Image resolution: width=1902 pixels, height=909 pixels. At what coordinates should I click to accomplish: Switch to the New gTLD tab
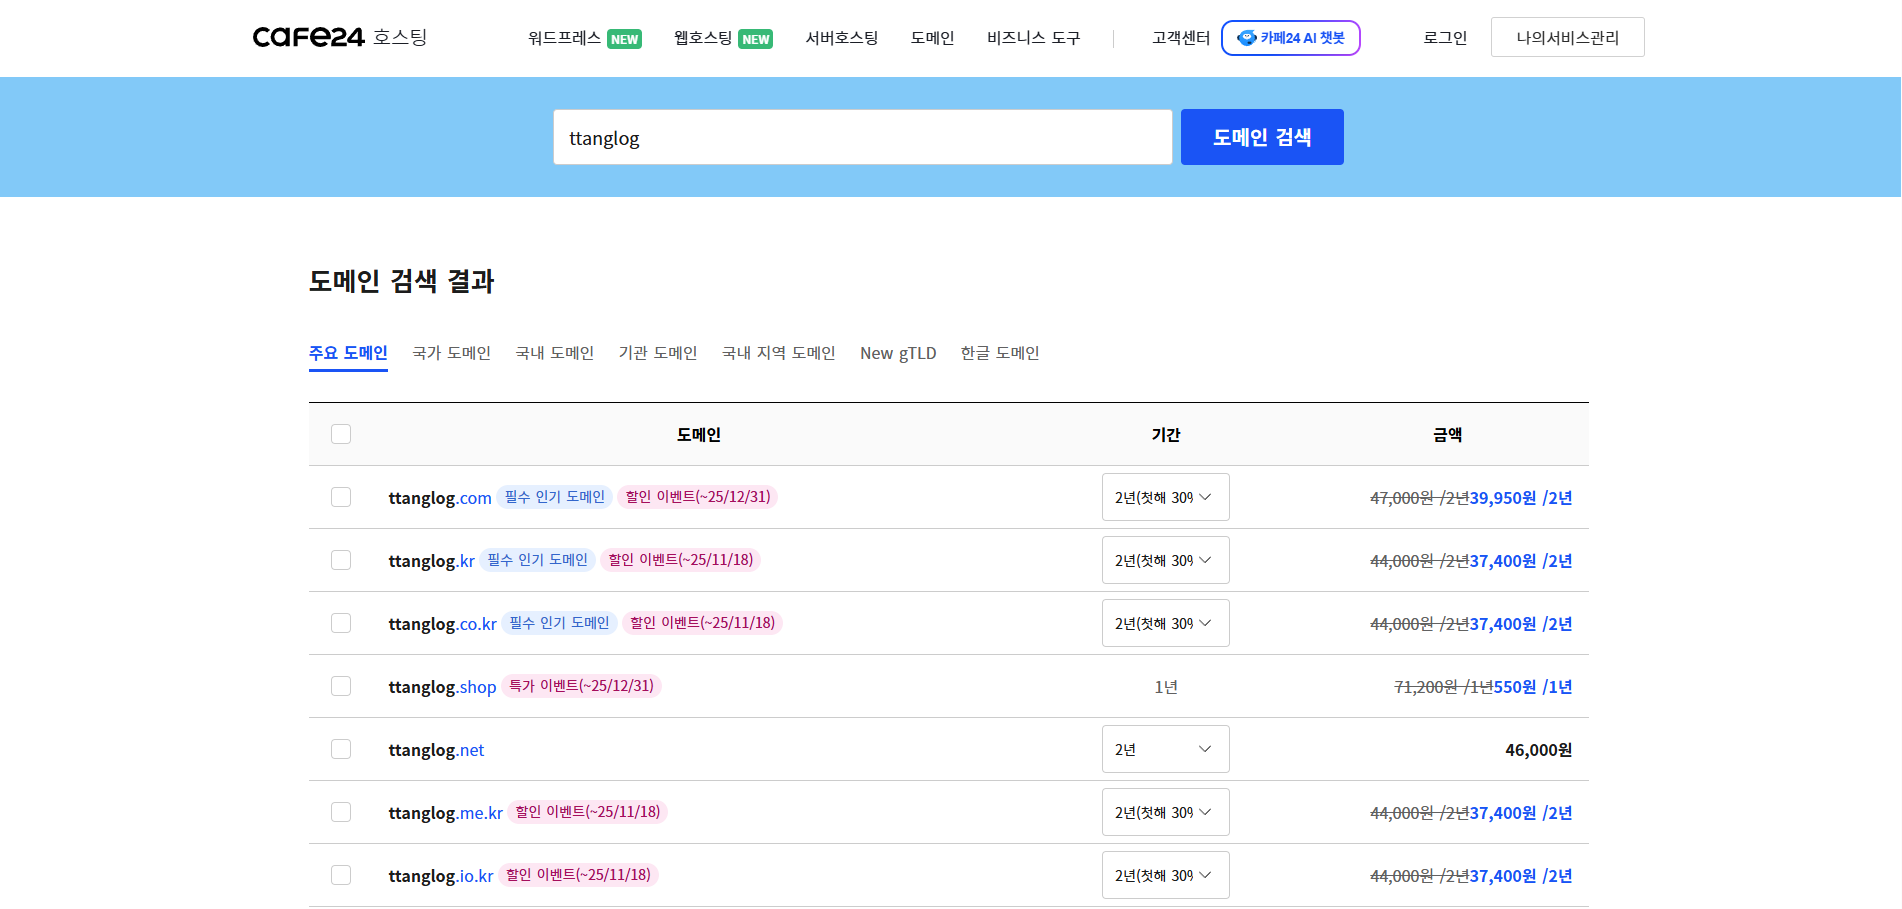point(898,353)
